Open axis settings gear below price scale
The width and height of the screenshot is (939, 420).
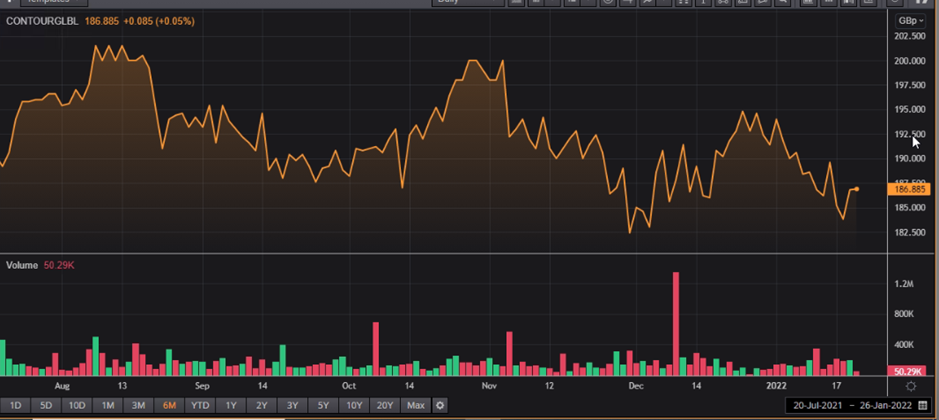[x=911, y=386]
